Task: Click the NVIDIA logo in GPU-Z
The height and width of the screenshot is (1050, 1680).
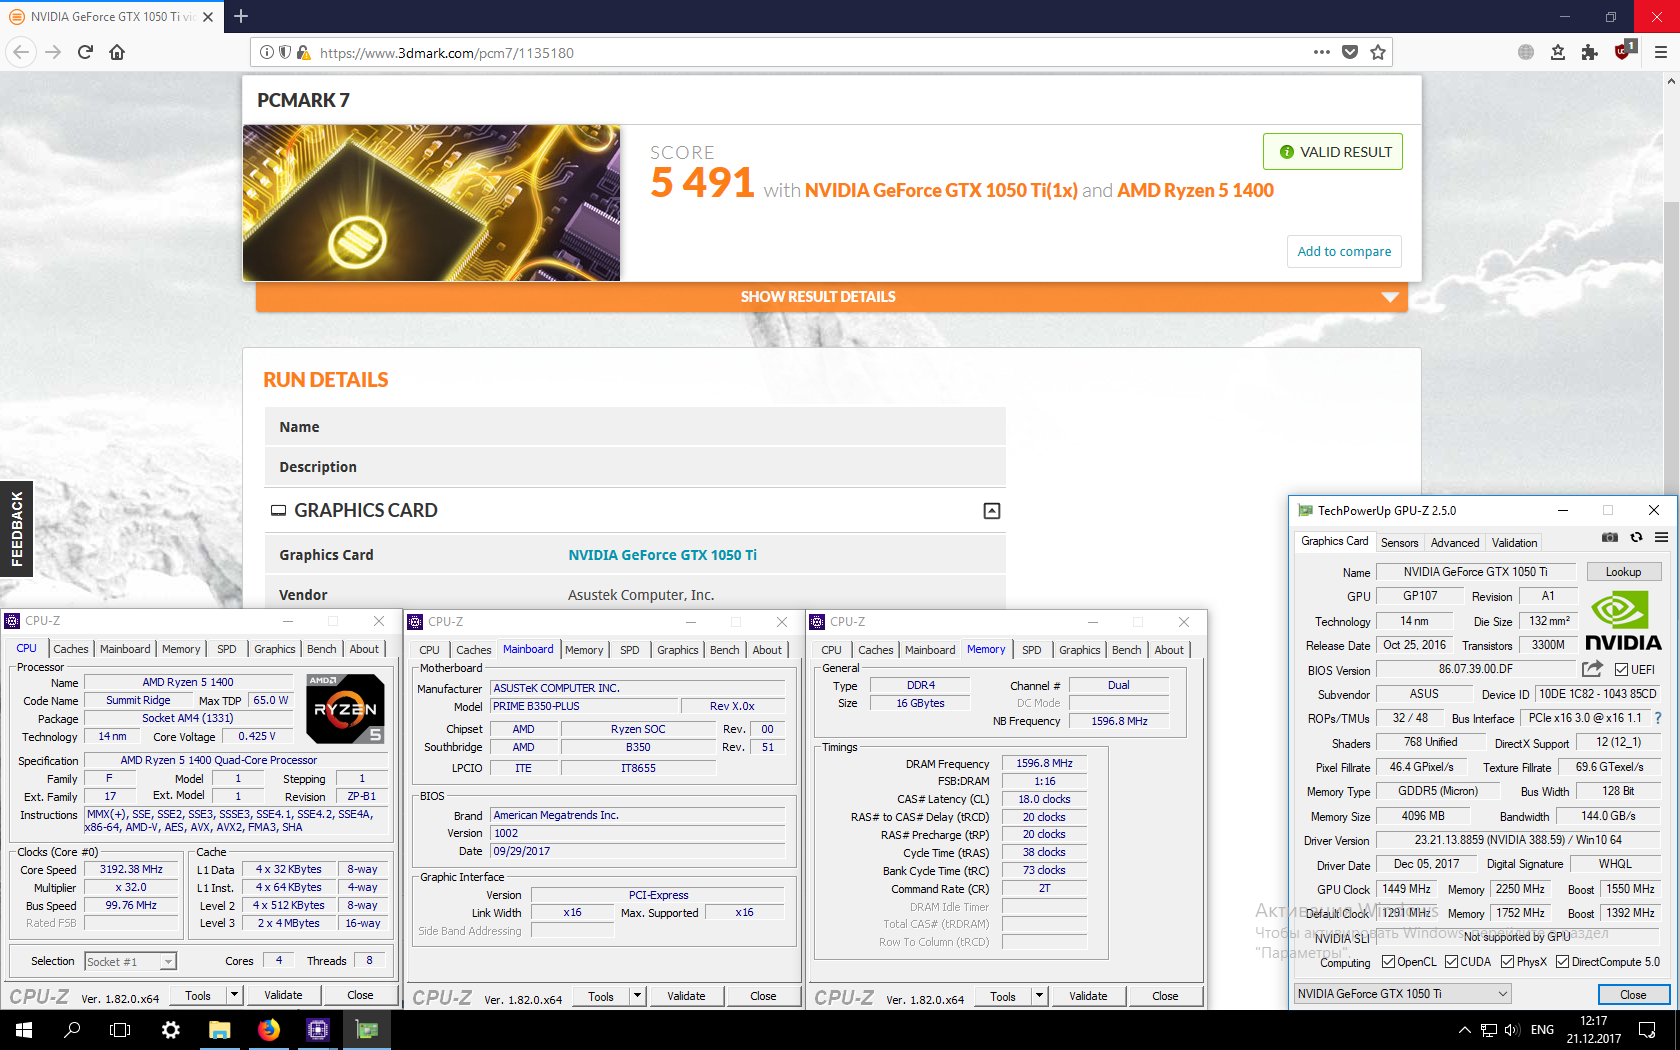Action: 1623,622
